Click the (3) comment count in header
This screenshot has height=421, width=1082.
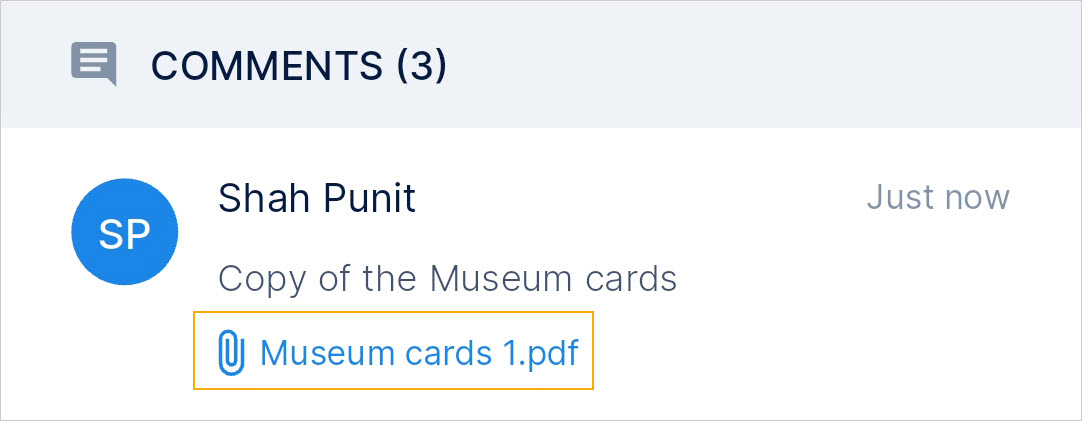(x=421, y=66)
